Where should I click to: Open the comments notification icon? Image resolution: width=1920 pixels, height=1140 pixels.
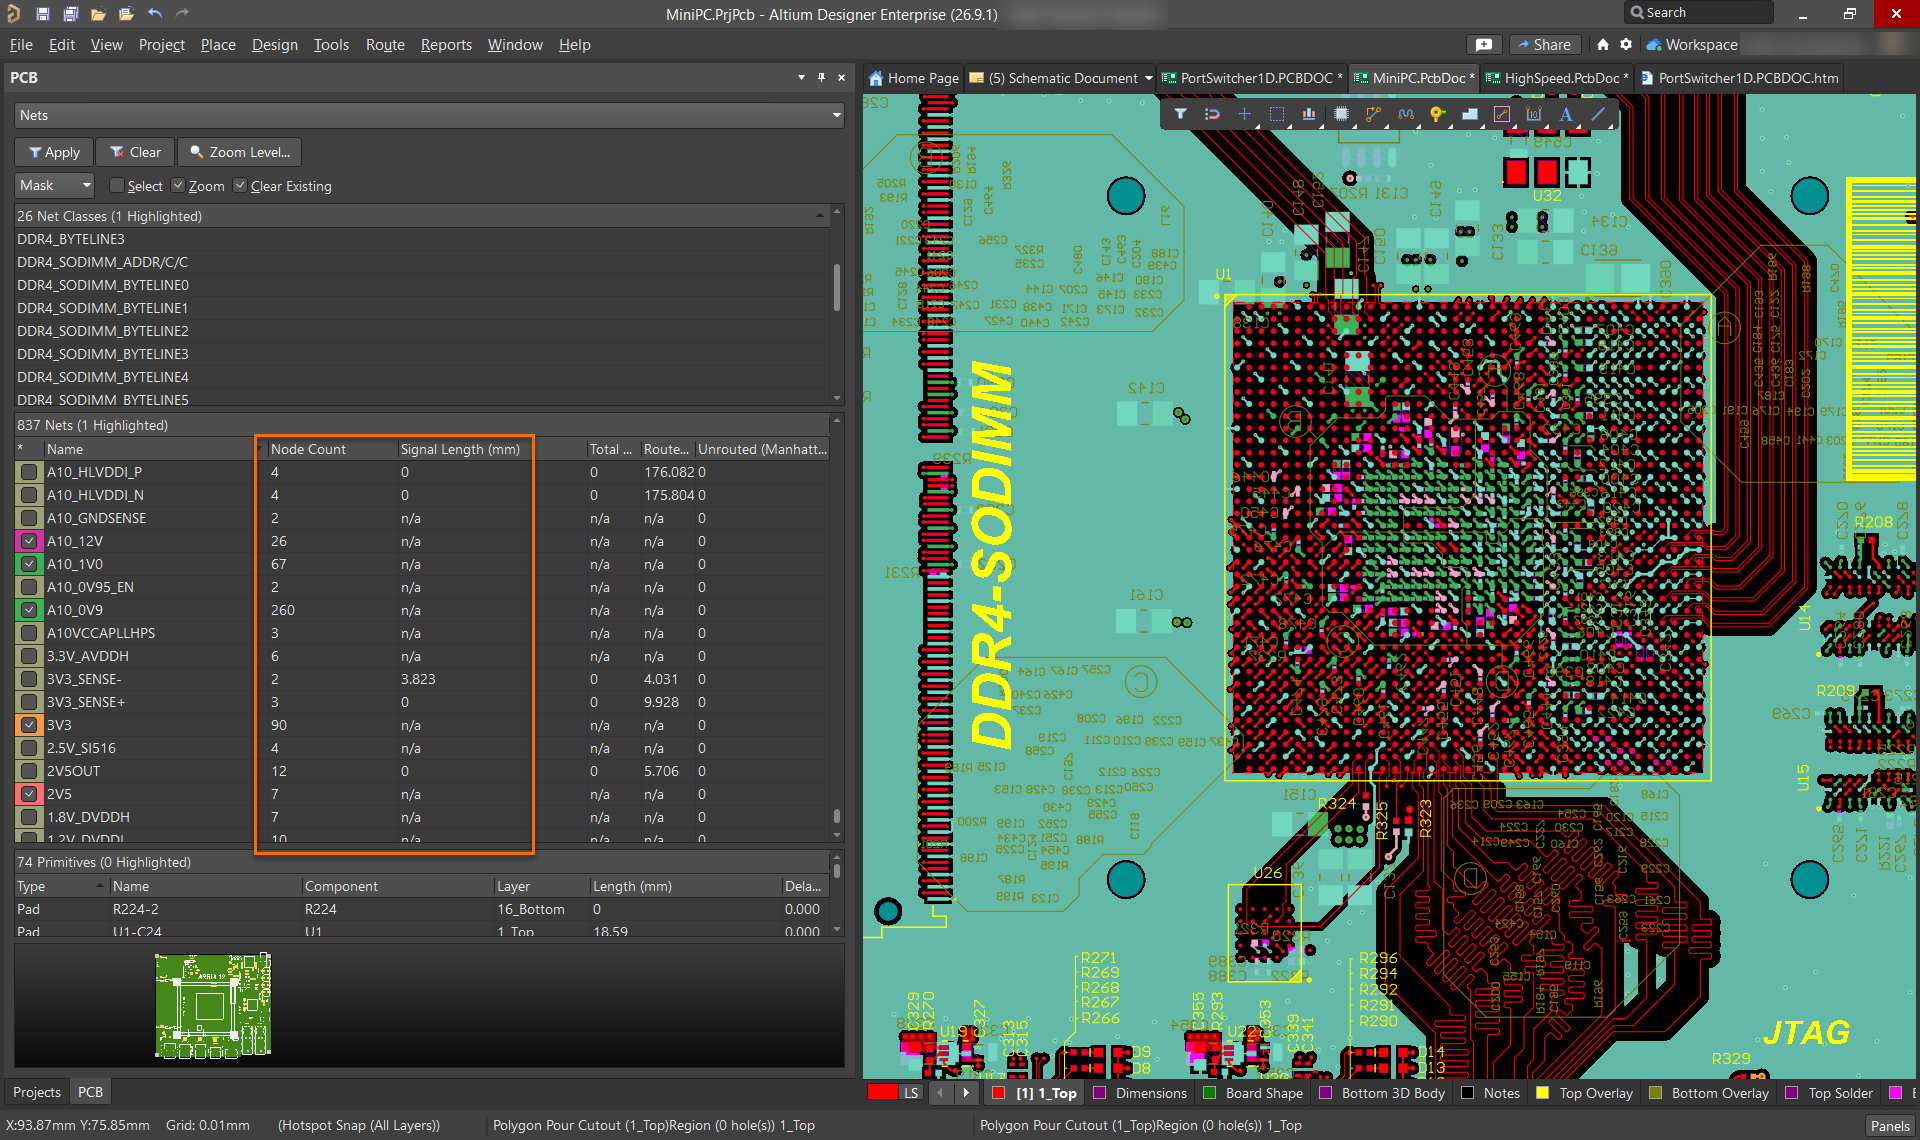tap(1484, 44)
